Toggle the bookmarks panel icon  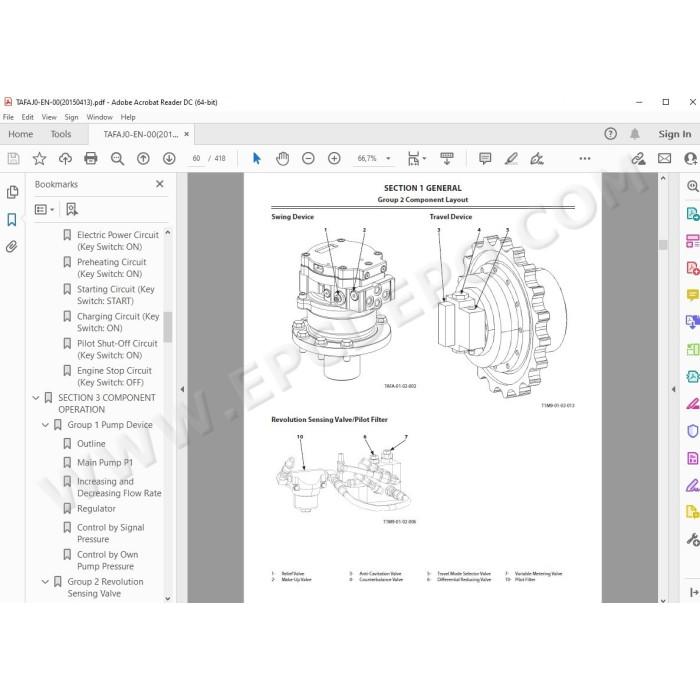click(x=12, y=219)
